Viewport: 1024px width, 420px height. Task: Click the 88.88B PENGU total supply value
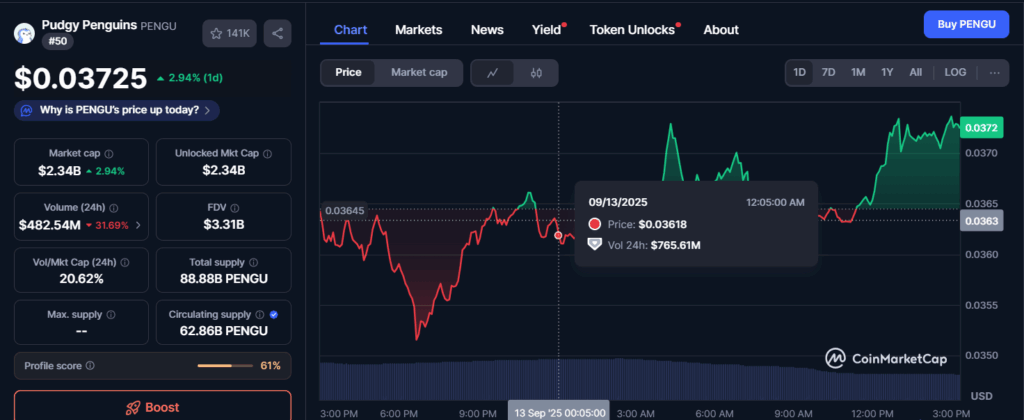[224, 280]
